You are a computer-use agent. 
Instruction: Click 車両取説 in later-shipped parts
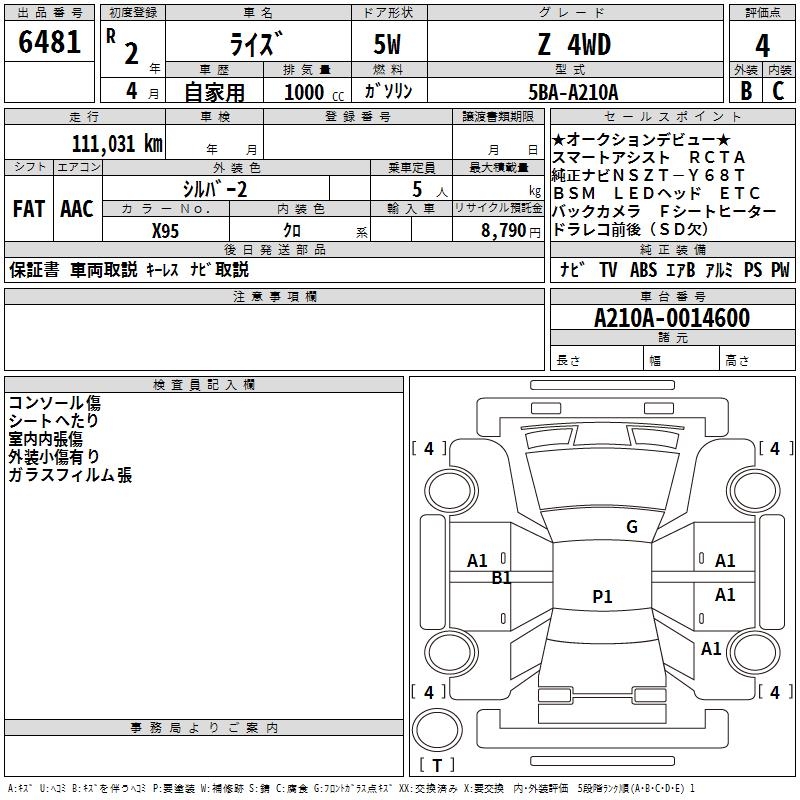point(104,269)
